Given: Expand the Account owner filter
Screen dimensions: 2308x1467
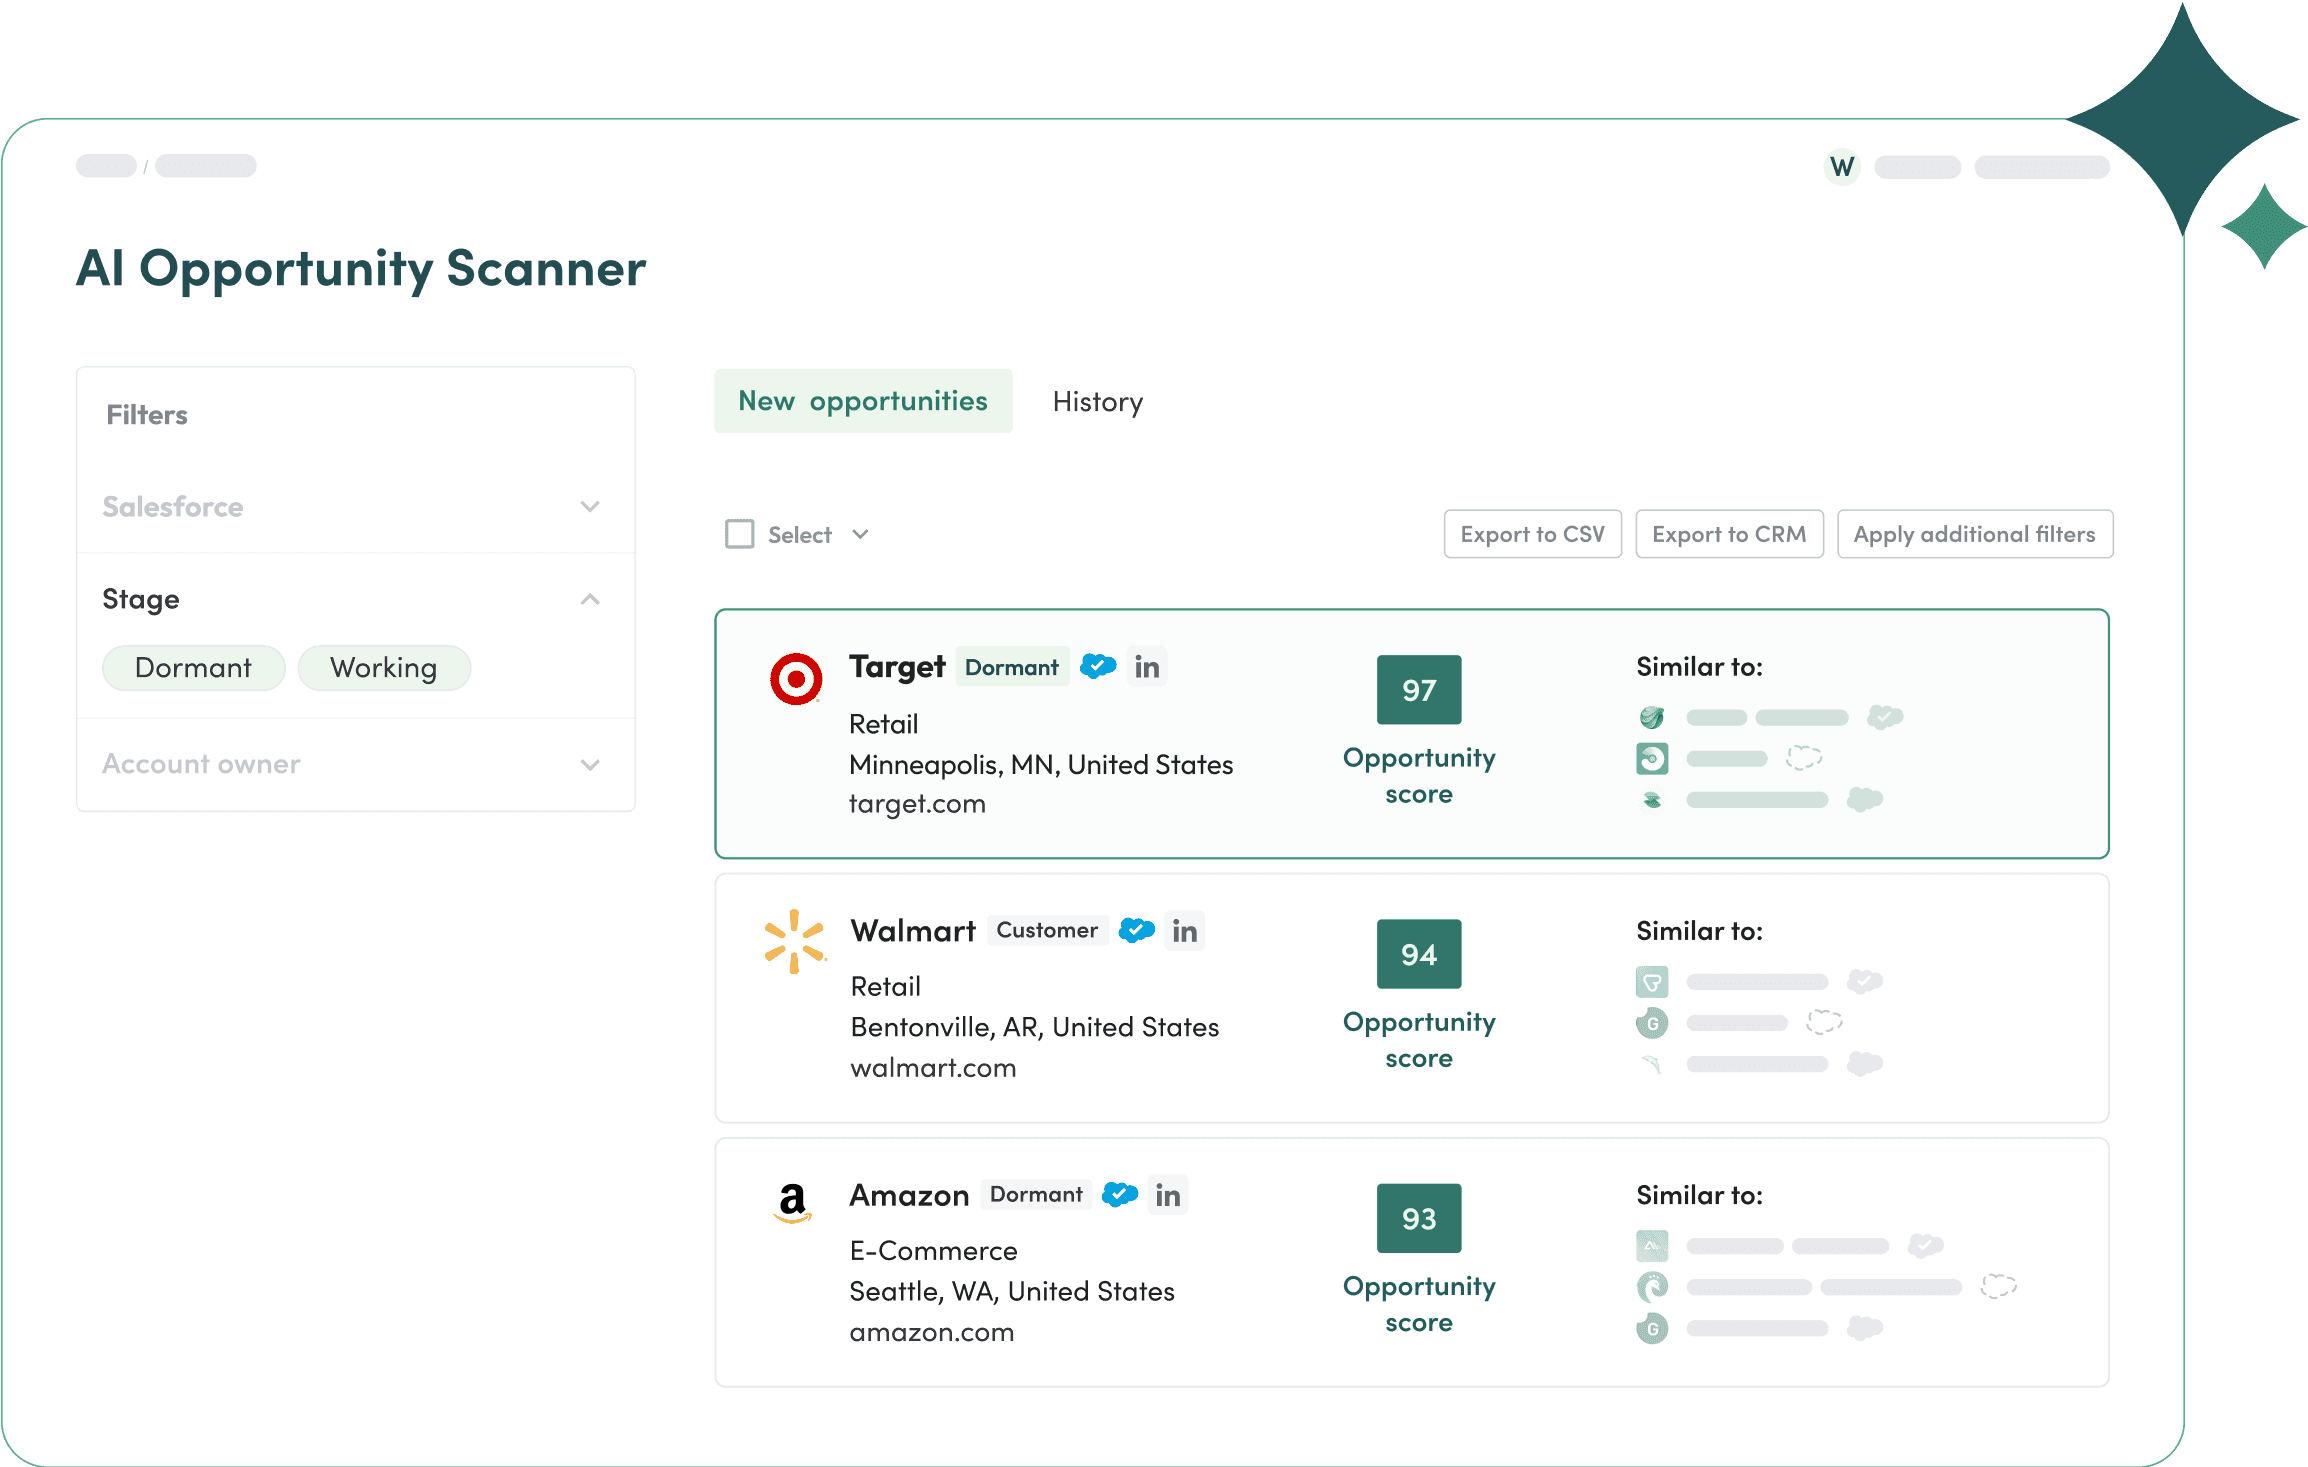Looking at the screenshot, I should pos(590,765).
